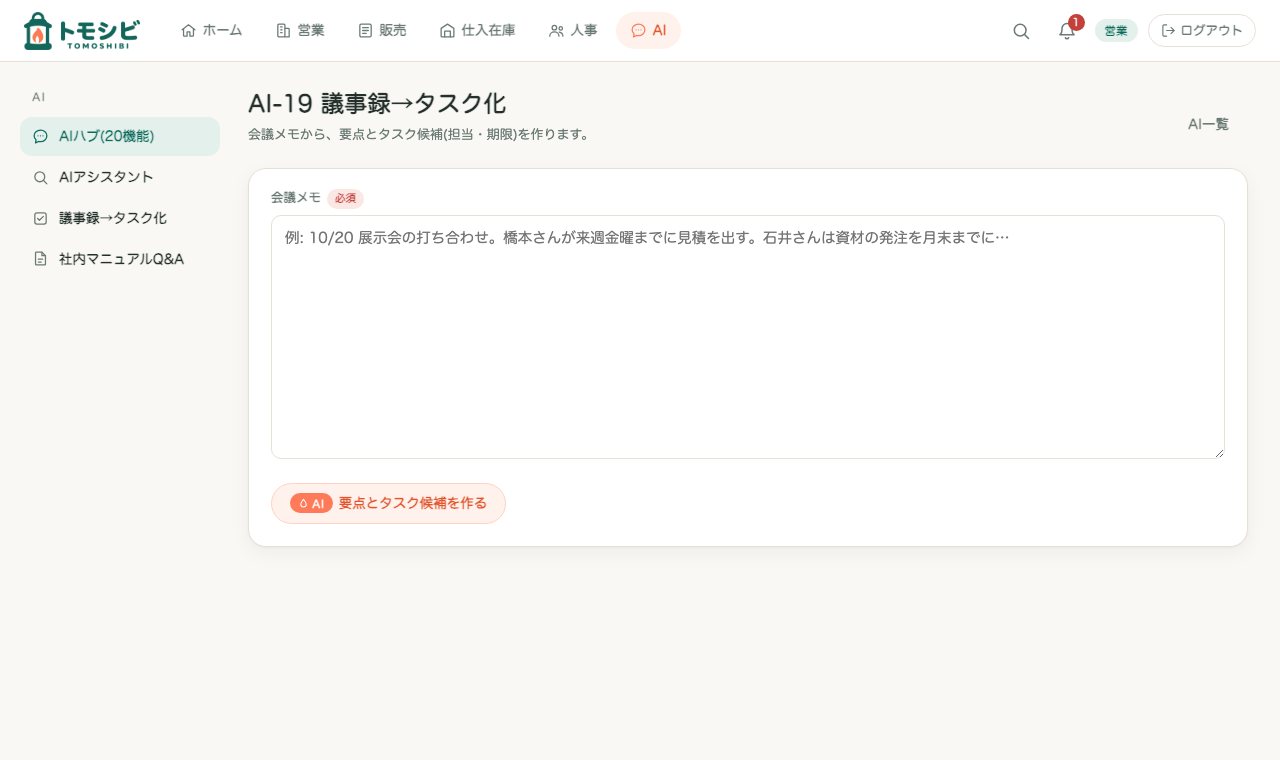Viewport: 1280px width, 760px height.
Task: Click the building icon beside 営業 in navigation
Action: pos(283,30)
